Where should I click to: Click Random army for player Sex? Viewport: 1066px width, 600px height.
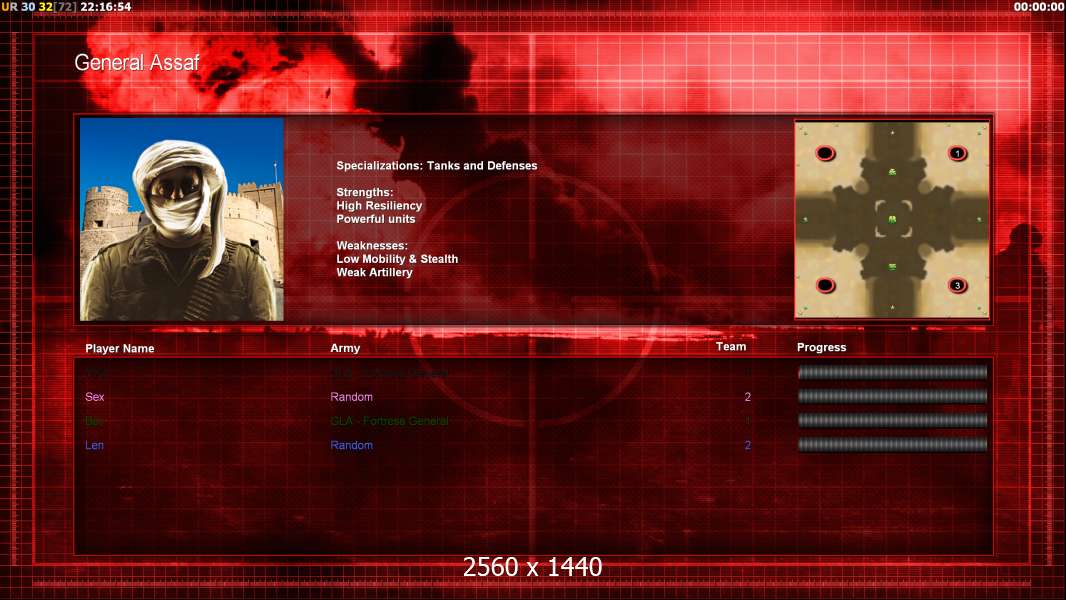pyautogui.click(x=351, y=397)
